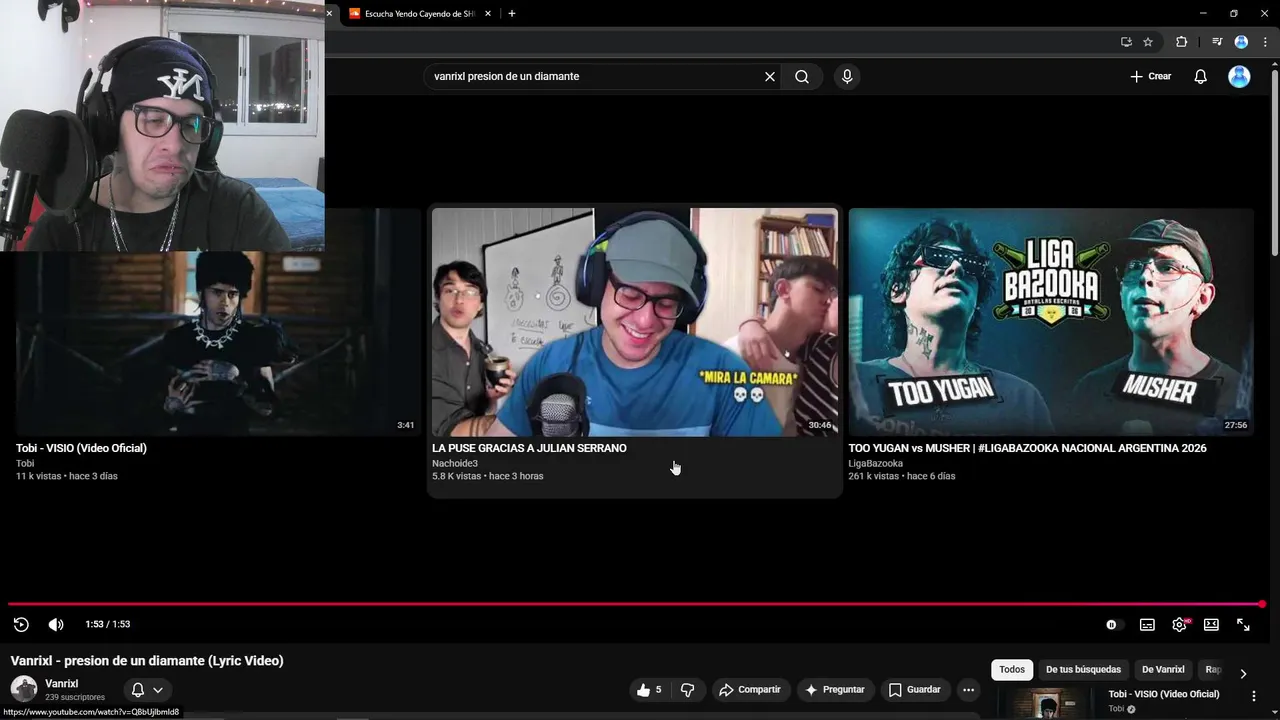Click the Compartir button
1280x720 pixels.
[750, 690]
